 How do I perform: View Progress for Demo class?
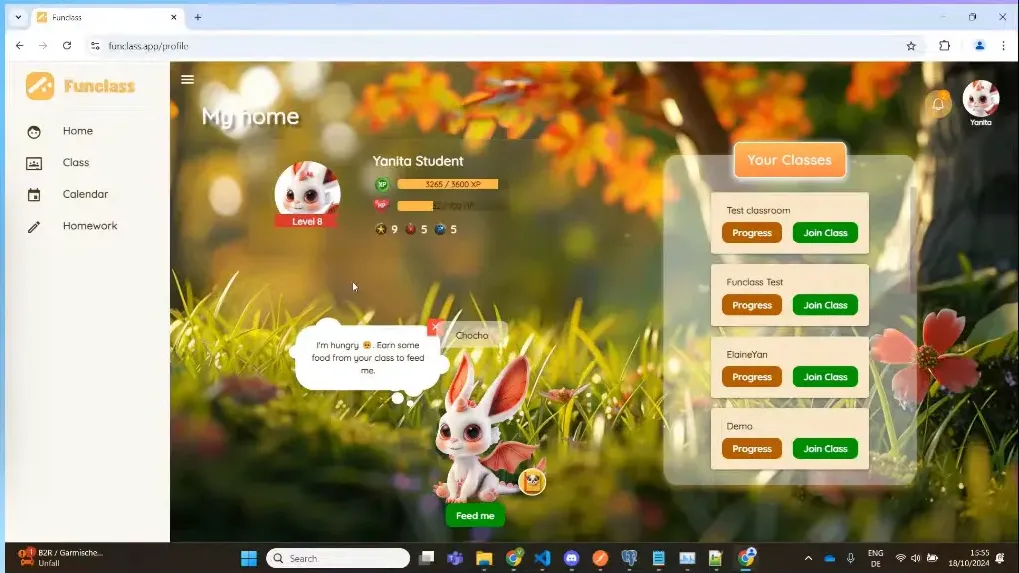click(752, 449)
